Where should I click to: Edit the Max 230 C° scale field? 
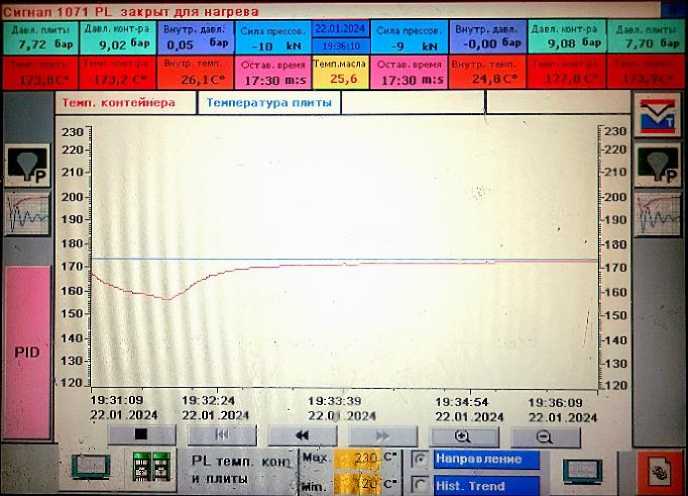point(358,458)
